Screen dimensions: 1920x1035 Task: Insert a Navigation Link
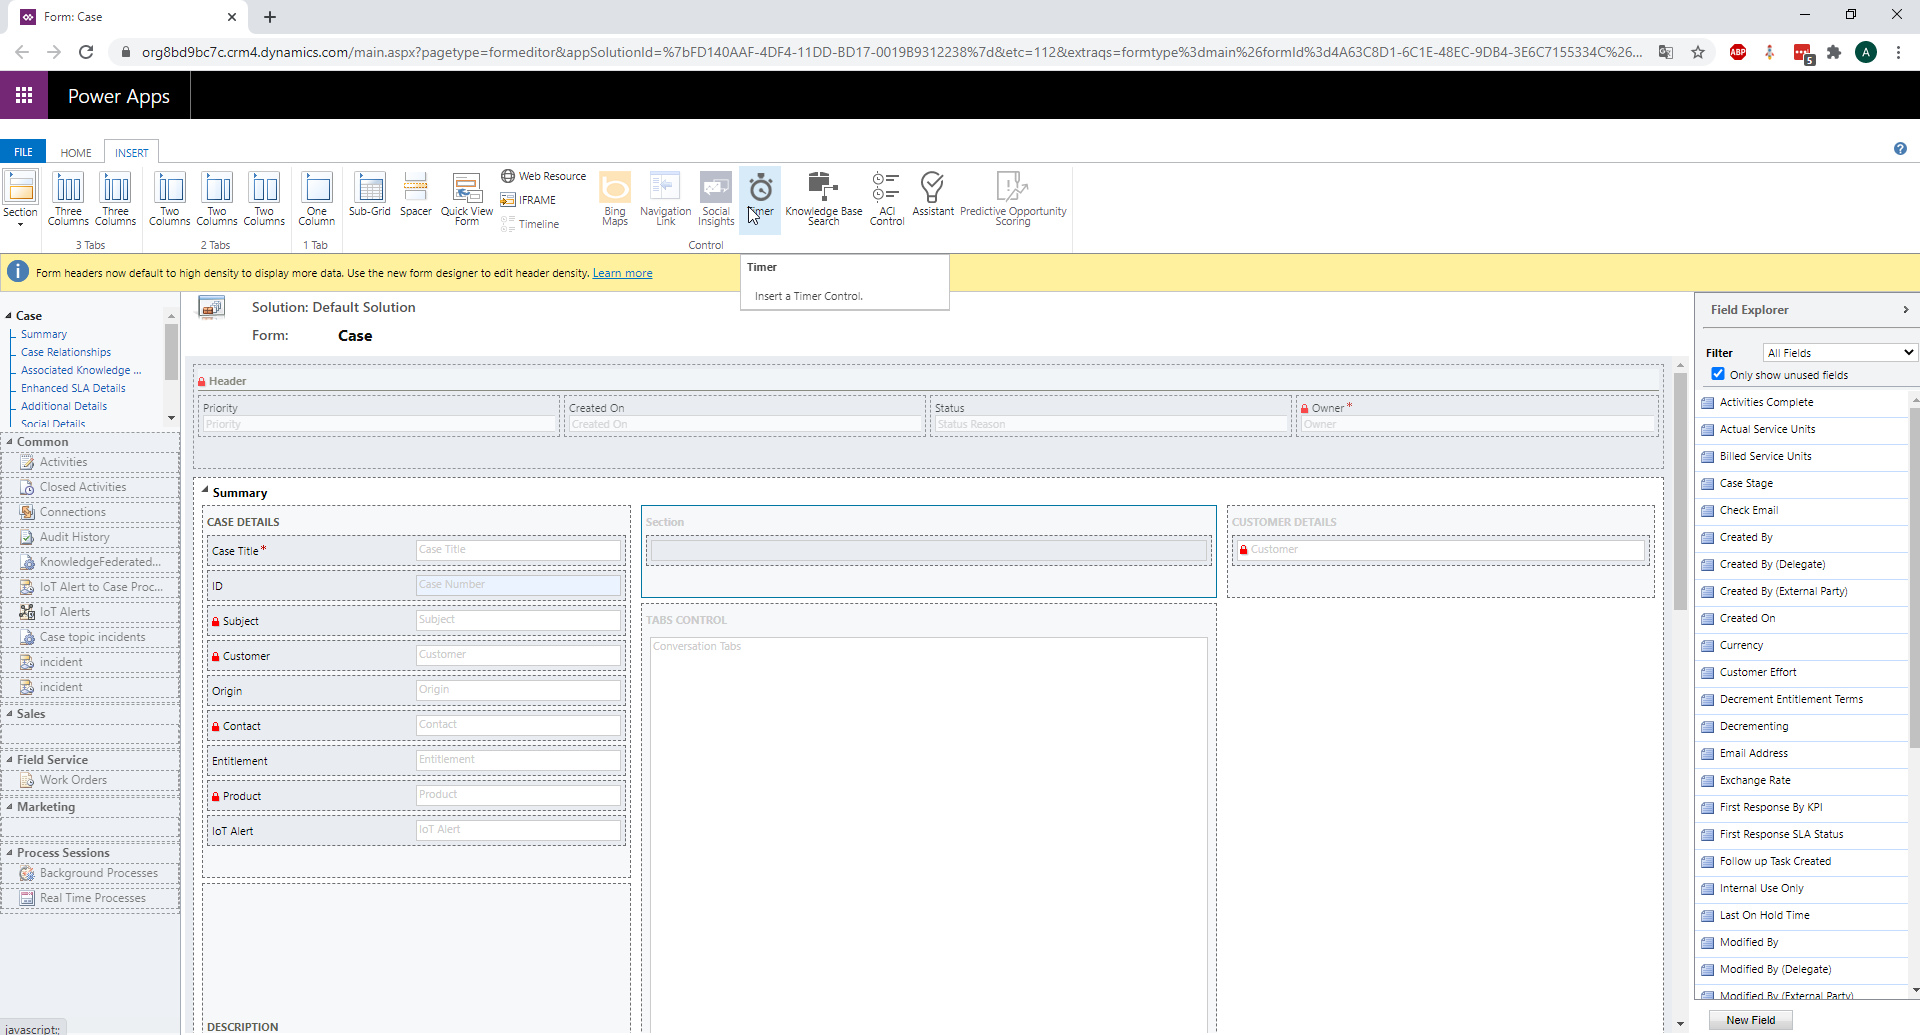point(666,197)
